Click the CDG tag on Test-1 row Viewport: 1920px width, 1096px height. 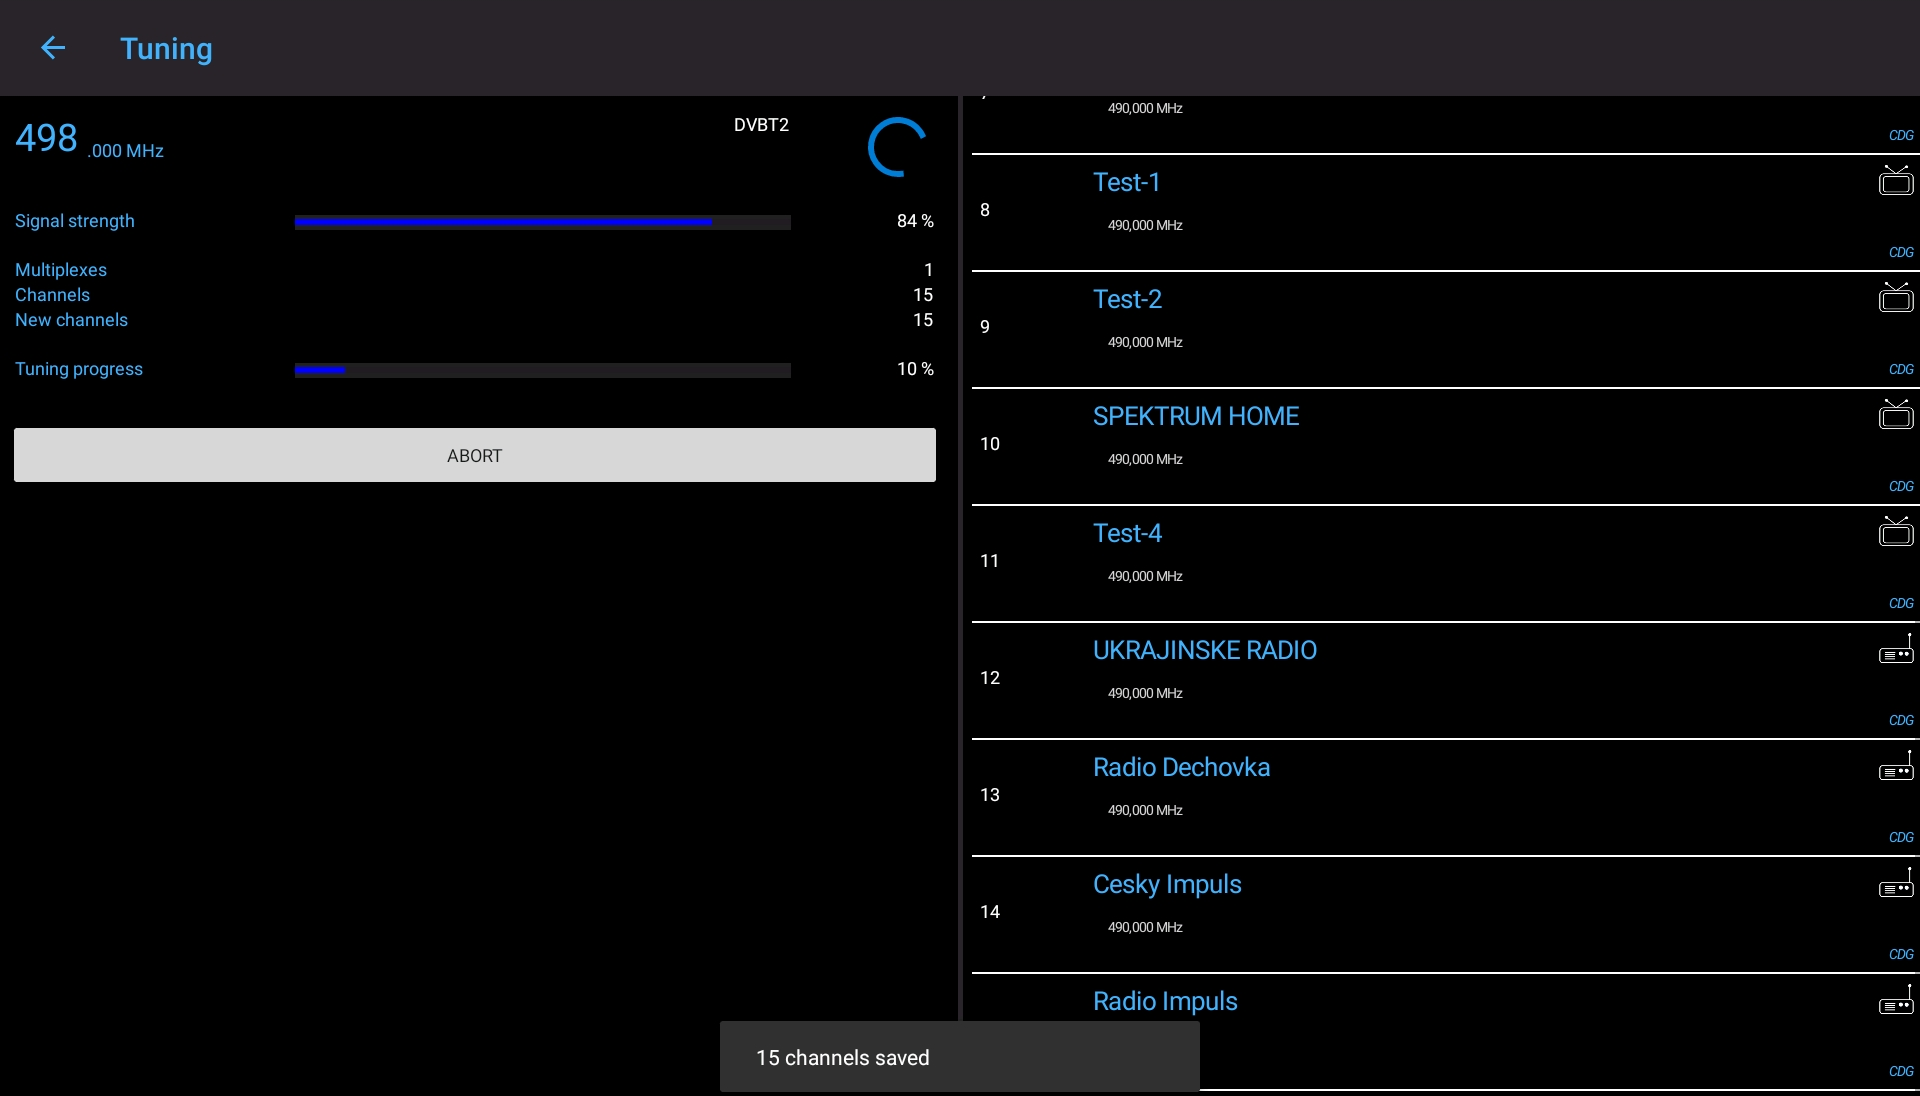tap(1901, 252)
